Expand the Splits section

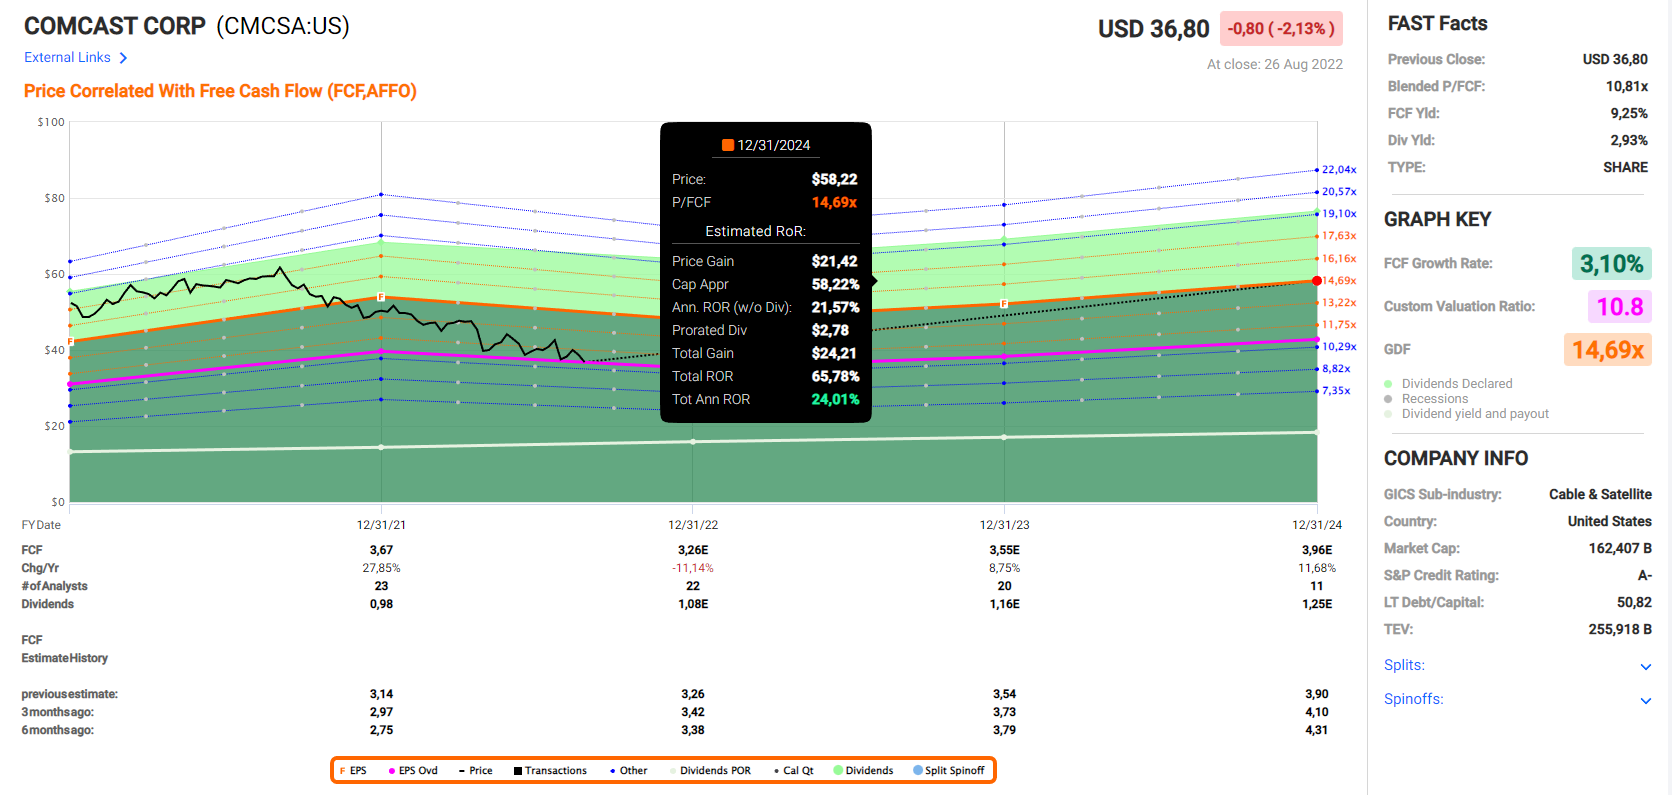coord(1645,667)
